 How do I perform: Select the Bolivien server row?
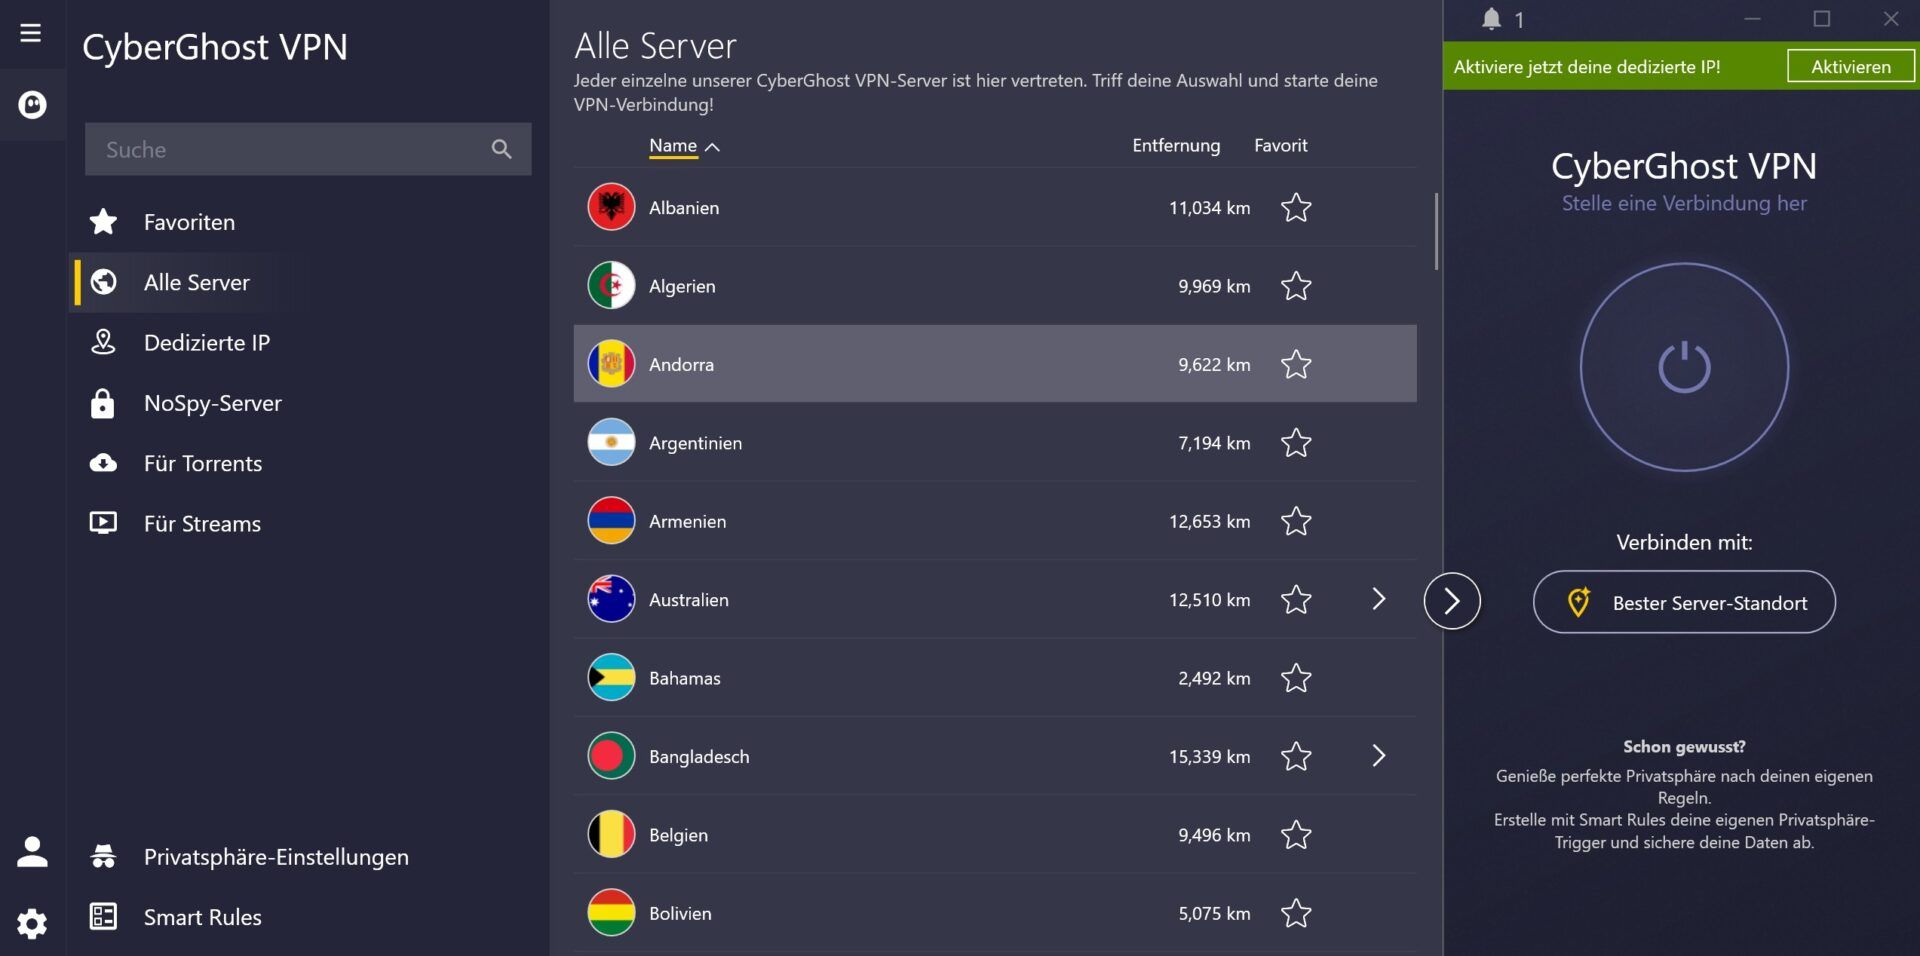995,913
